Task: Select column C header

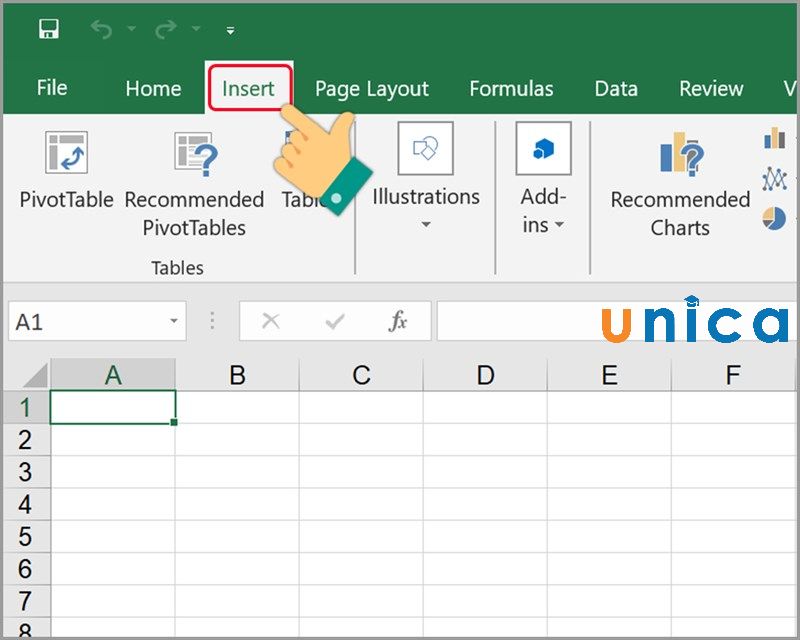Action: 361,375
